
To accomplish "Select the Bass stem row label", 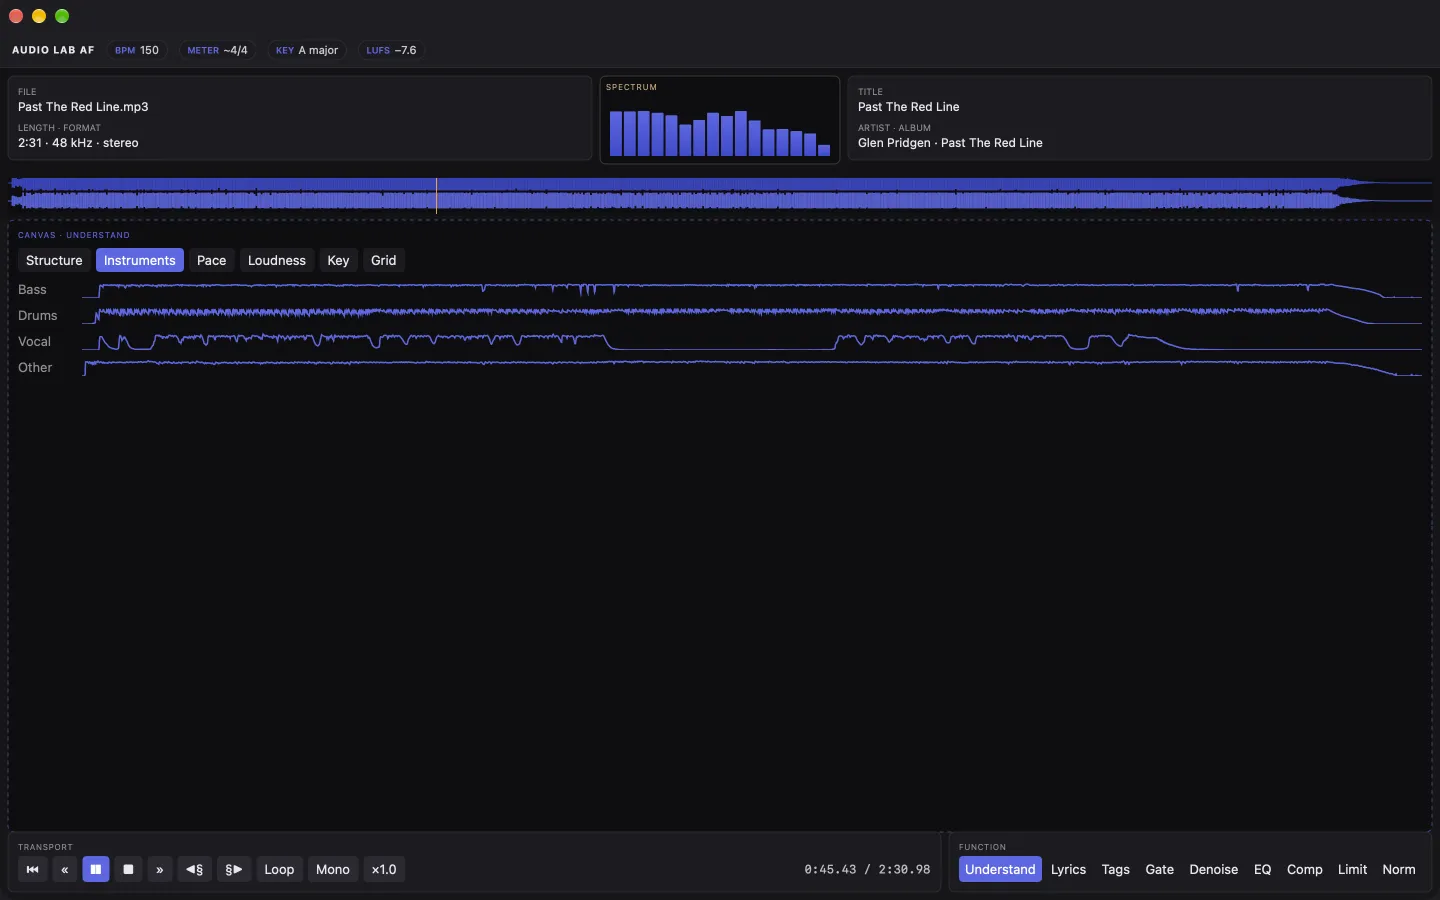I will [x=32, y=290].
